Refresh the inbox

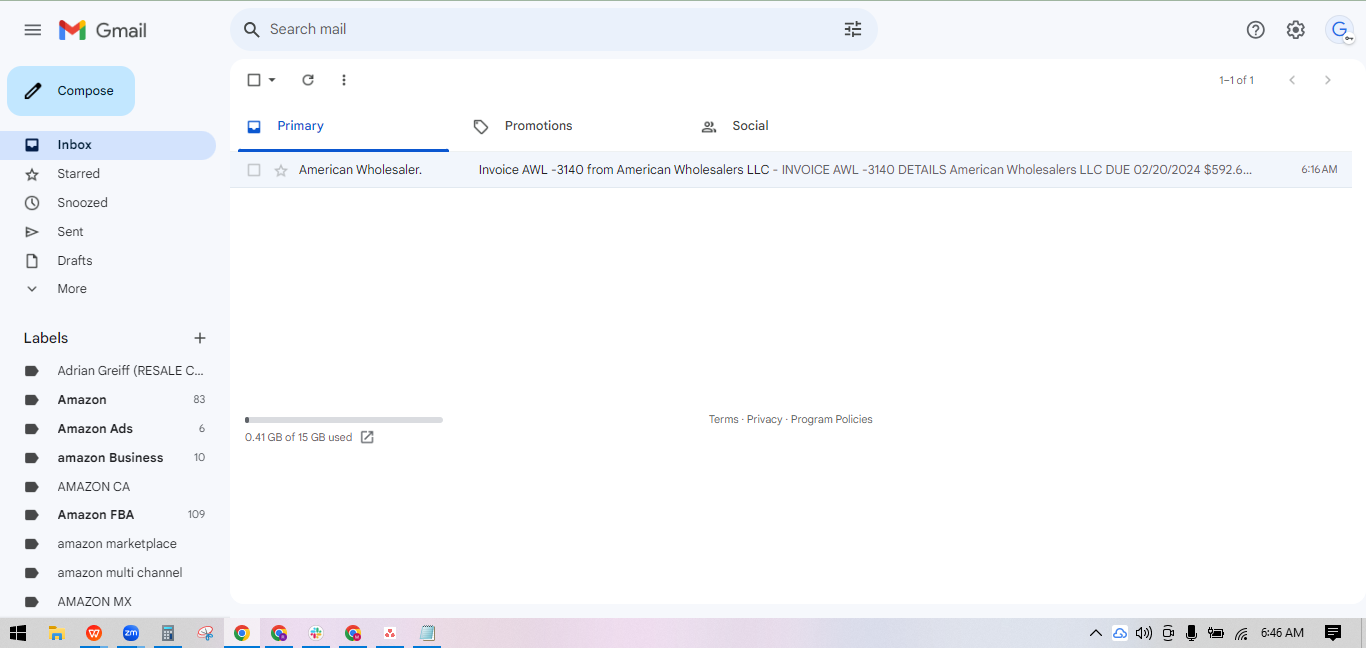(x=308, y=80)
